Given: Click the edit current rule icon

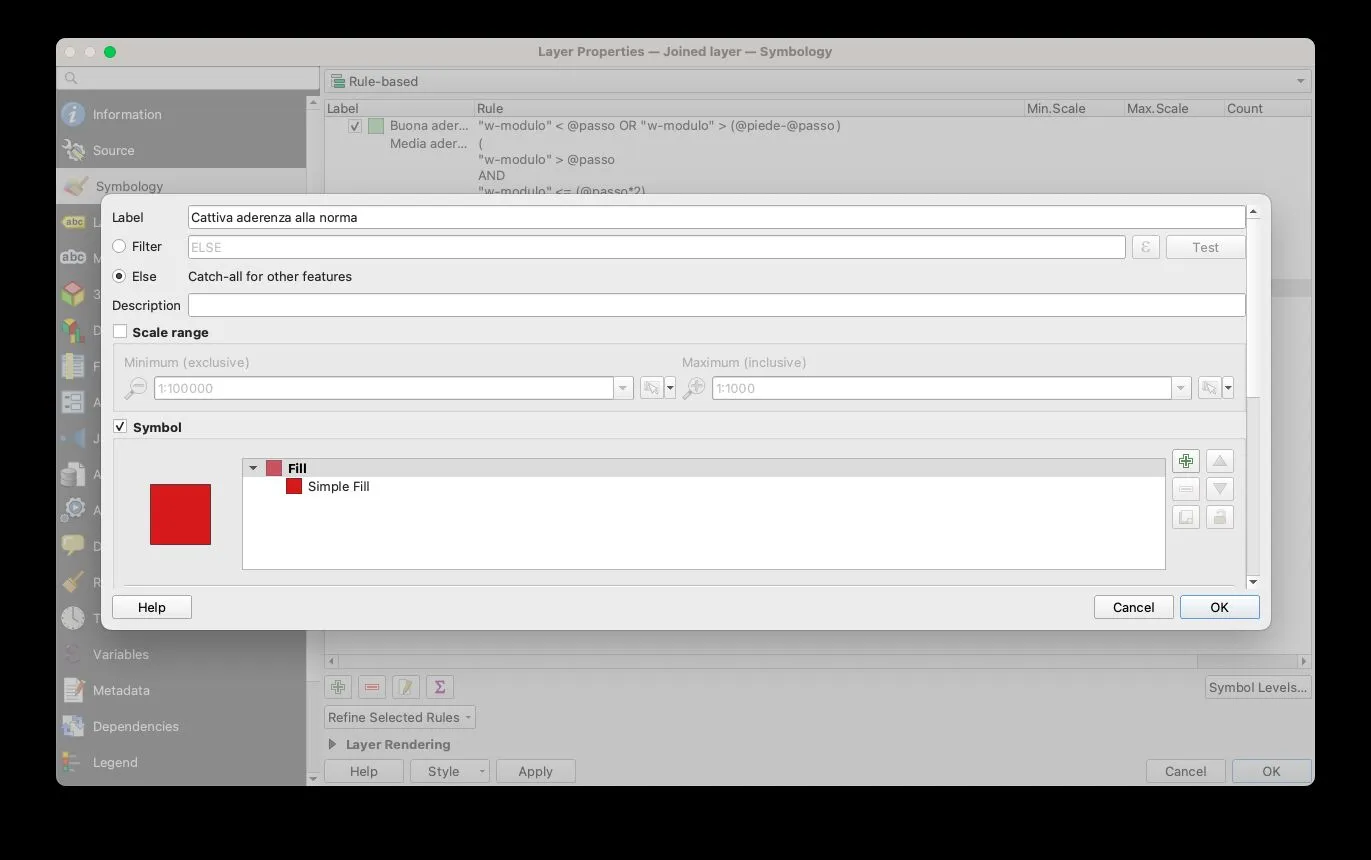Looking at the screenshot, I should coord(405,687).
